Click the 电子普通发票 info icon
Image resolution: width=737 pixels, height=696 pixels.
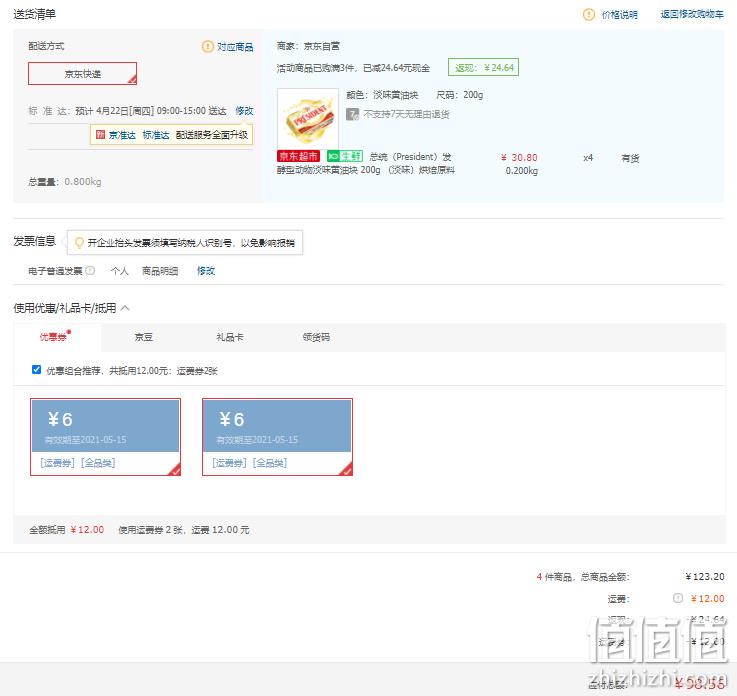pos(90,271)
